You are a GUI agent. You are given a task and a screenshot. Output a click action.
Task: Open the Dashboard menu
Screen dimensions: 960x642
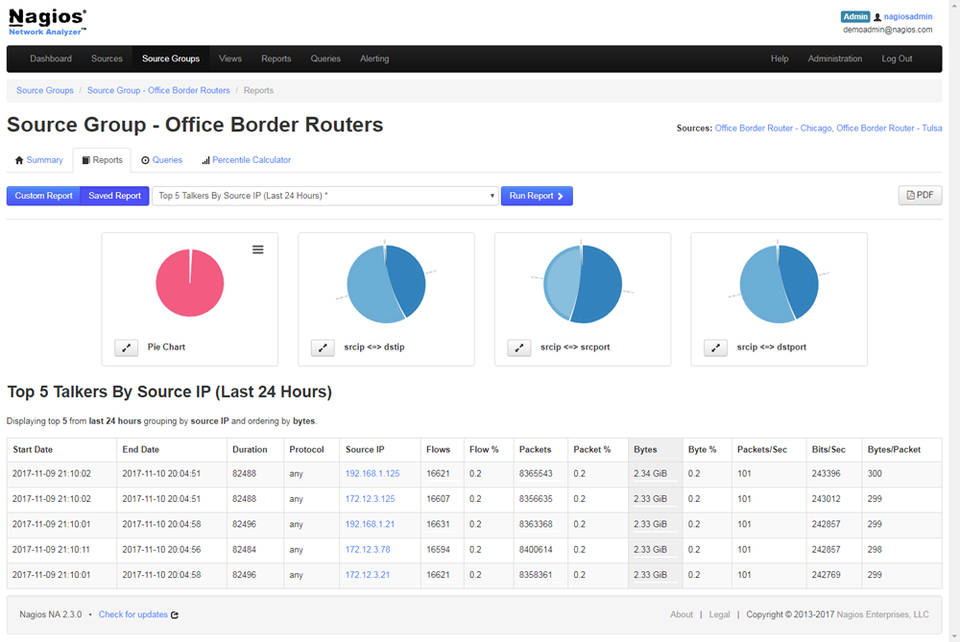point(51,59)
